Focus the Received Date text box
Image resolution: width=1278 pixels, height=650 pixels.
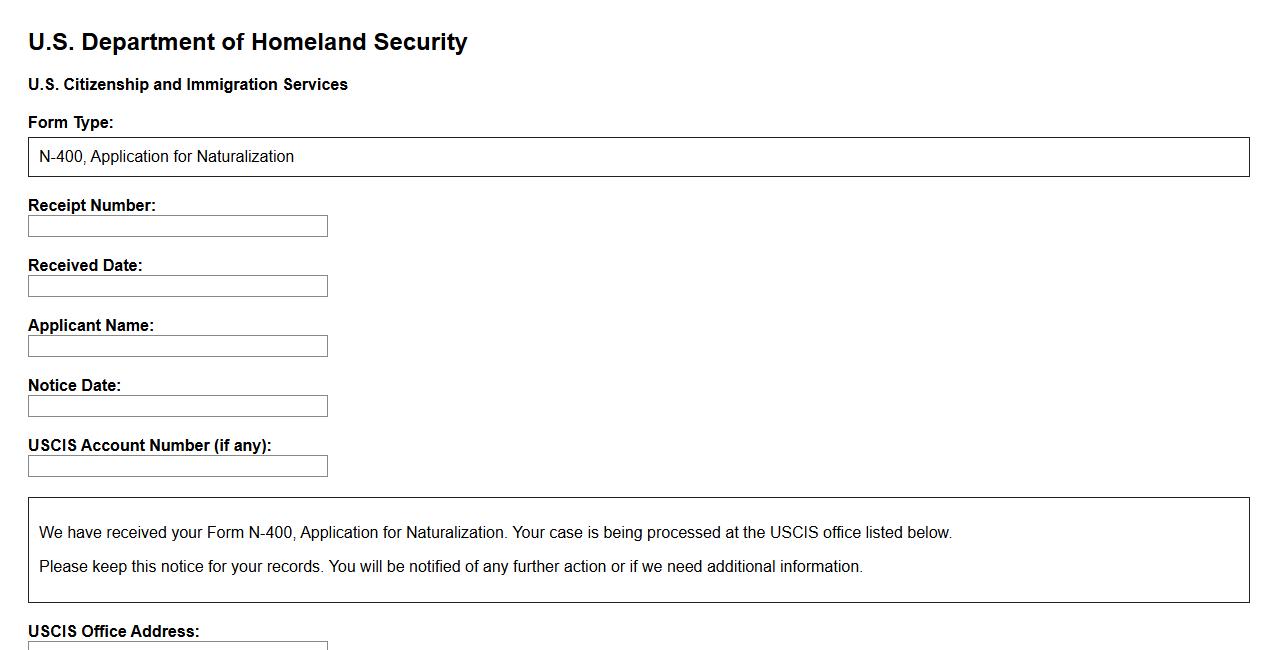click(178, 286)
